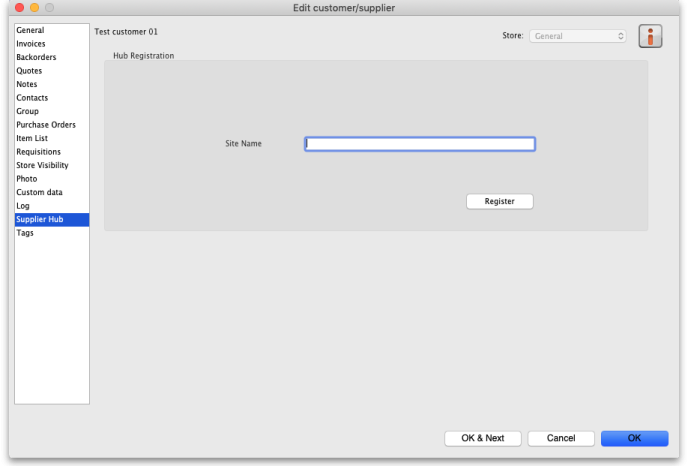This screenshot has width=688, height=466.
Task: Select General in the sidebar
Action: pyautogui.click(x=30, y=31)
